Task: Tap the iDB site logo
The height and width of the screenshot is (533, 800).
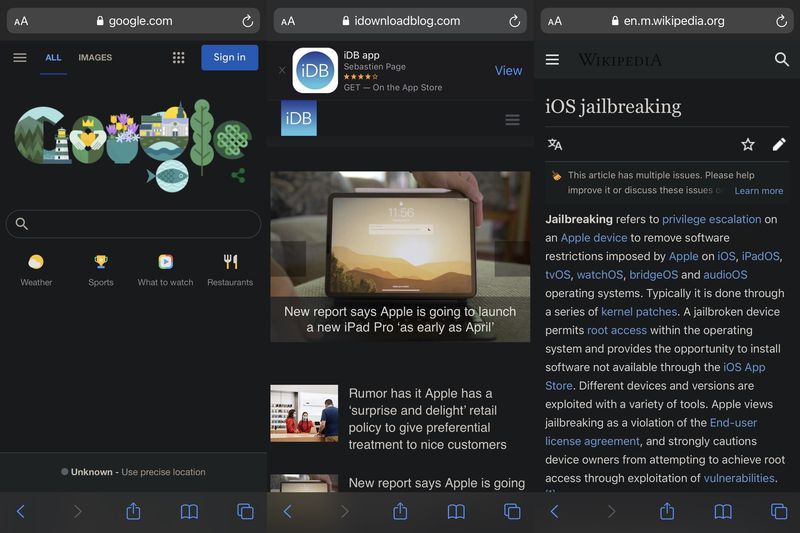Action: [x=298, y=118]
